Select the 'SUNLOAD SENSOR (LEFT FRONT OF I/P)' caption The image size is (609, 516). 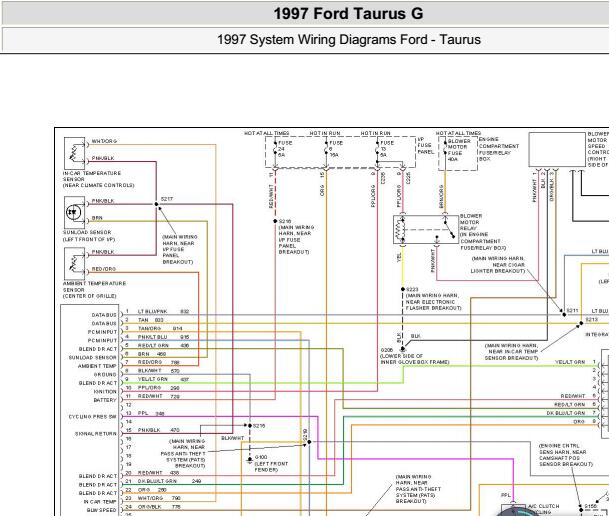click(89, 236)
